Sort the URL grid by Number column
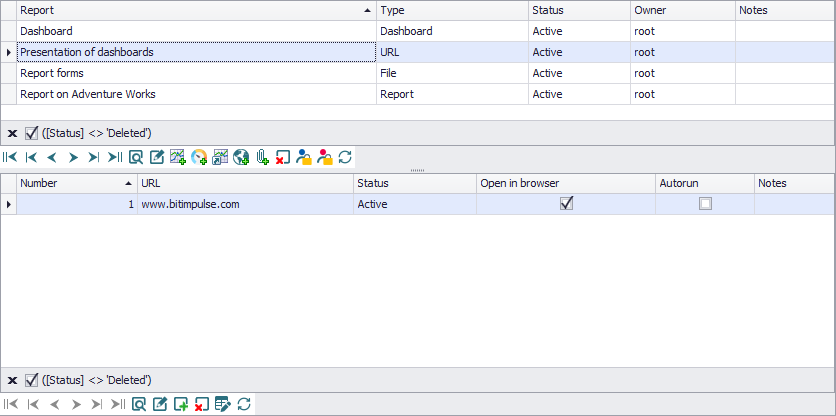 pyautogui.click(x=77, y=183)
